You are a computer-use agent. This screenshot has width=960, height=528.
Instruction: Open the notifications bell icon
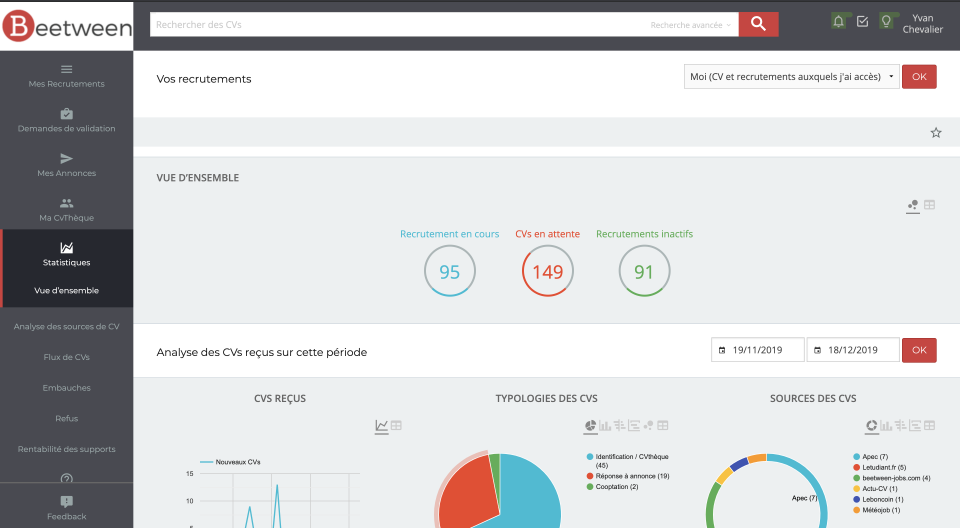(838, 21)
